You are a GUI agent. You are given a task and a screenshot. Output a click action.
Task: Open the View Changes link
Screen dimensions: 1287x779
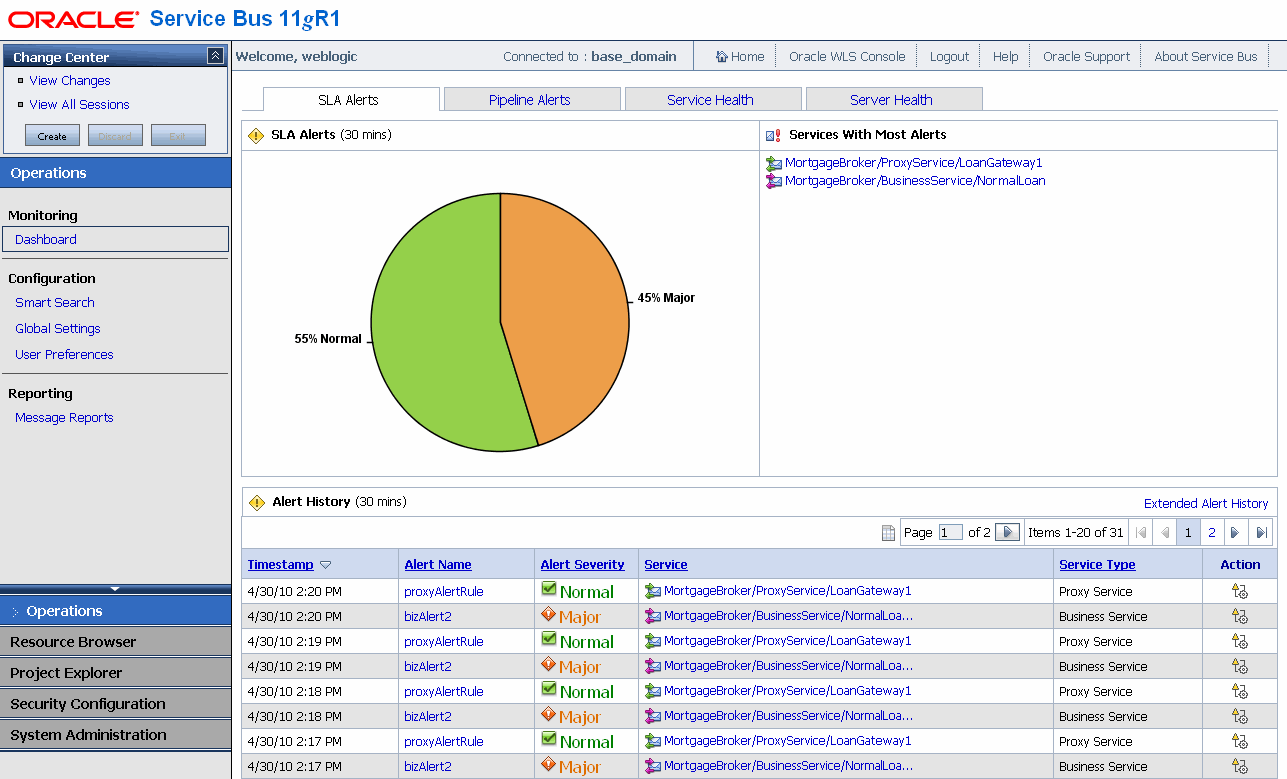click(70, 81)
